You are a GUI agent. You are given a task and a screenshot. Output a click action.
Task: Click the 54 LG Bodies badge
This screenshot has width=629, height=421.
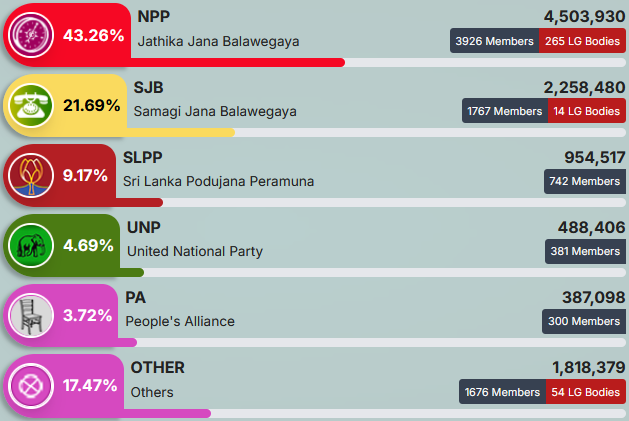[586, 392]
